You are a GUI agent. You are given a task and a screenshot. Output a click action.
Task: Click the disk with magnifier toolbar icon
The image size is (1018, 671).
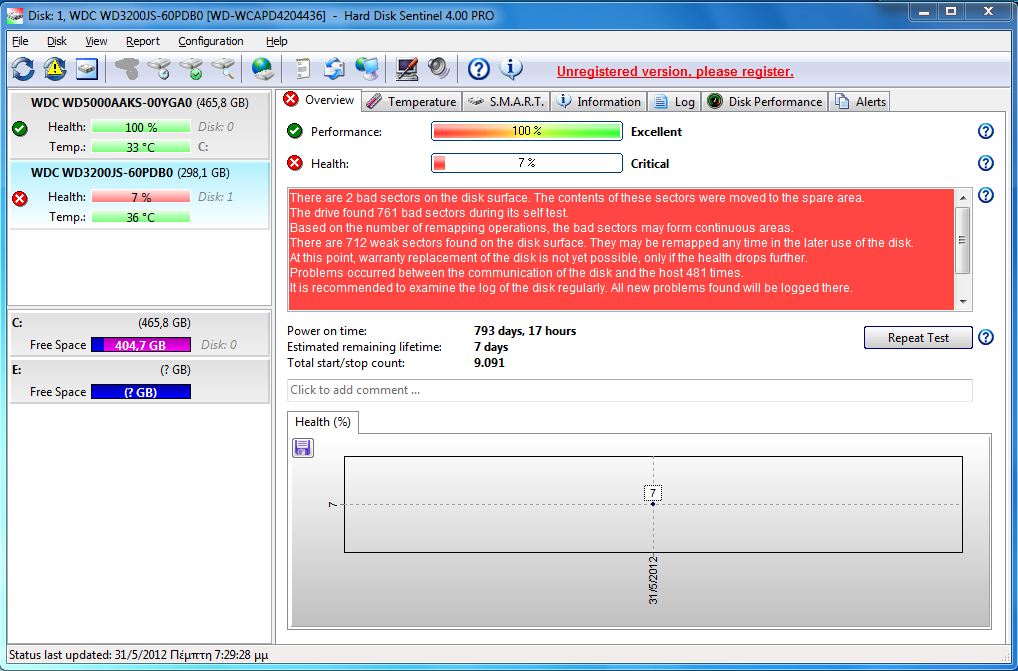tap(223, 69)
